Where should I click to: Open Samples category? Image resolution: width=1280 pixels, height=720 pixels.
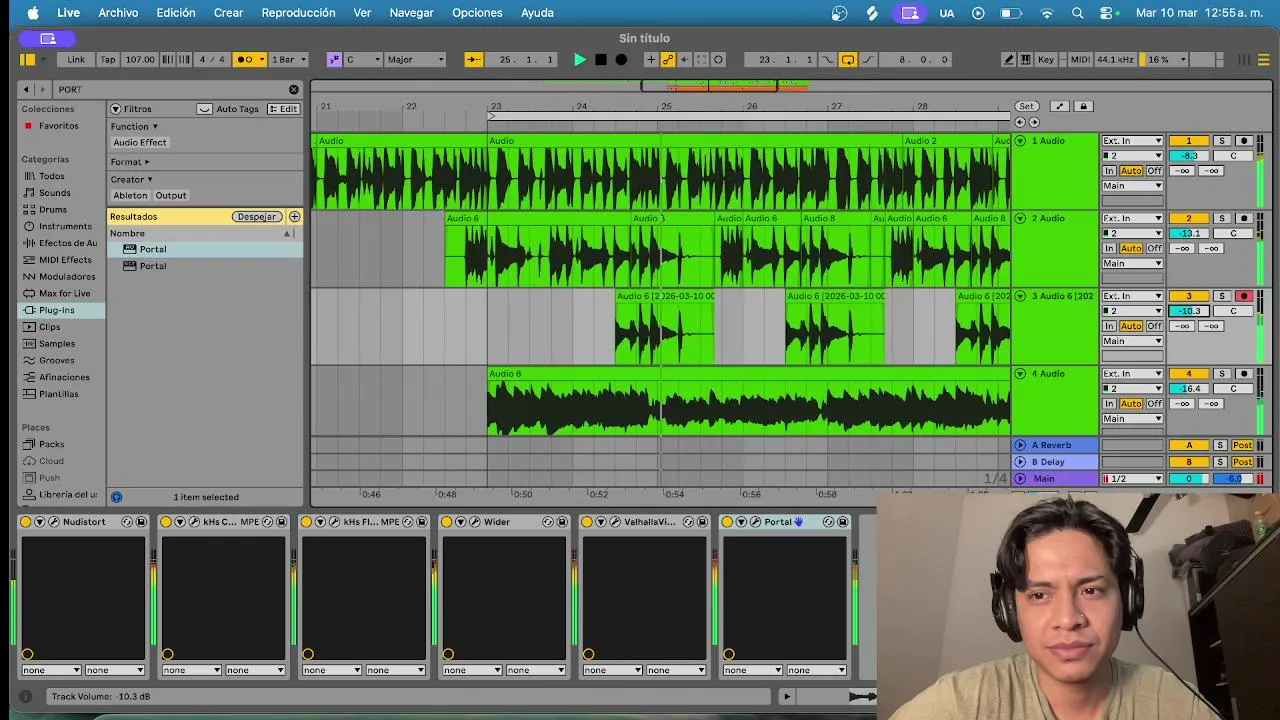(57, 344)
